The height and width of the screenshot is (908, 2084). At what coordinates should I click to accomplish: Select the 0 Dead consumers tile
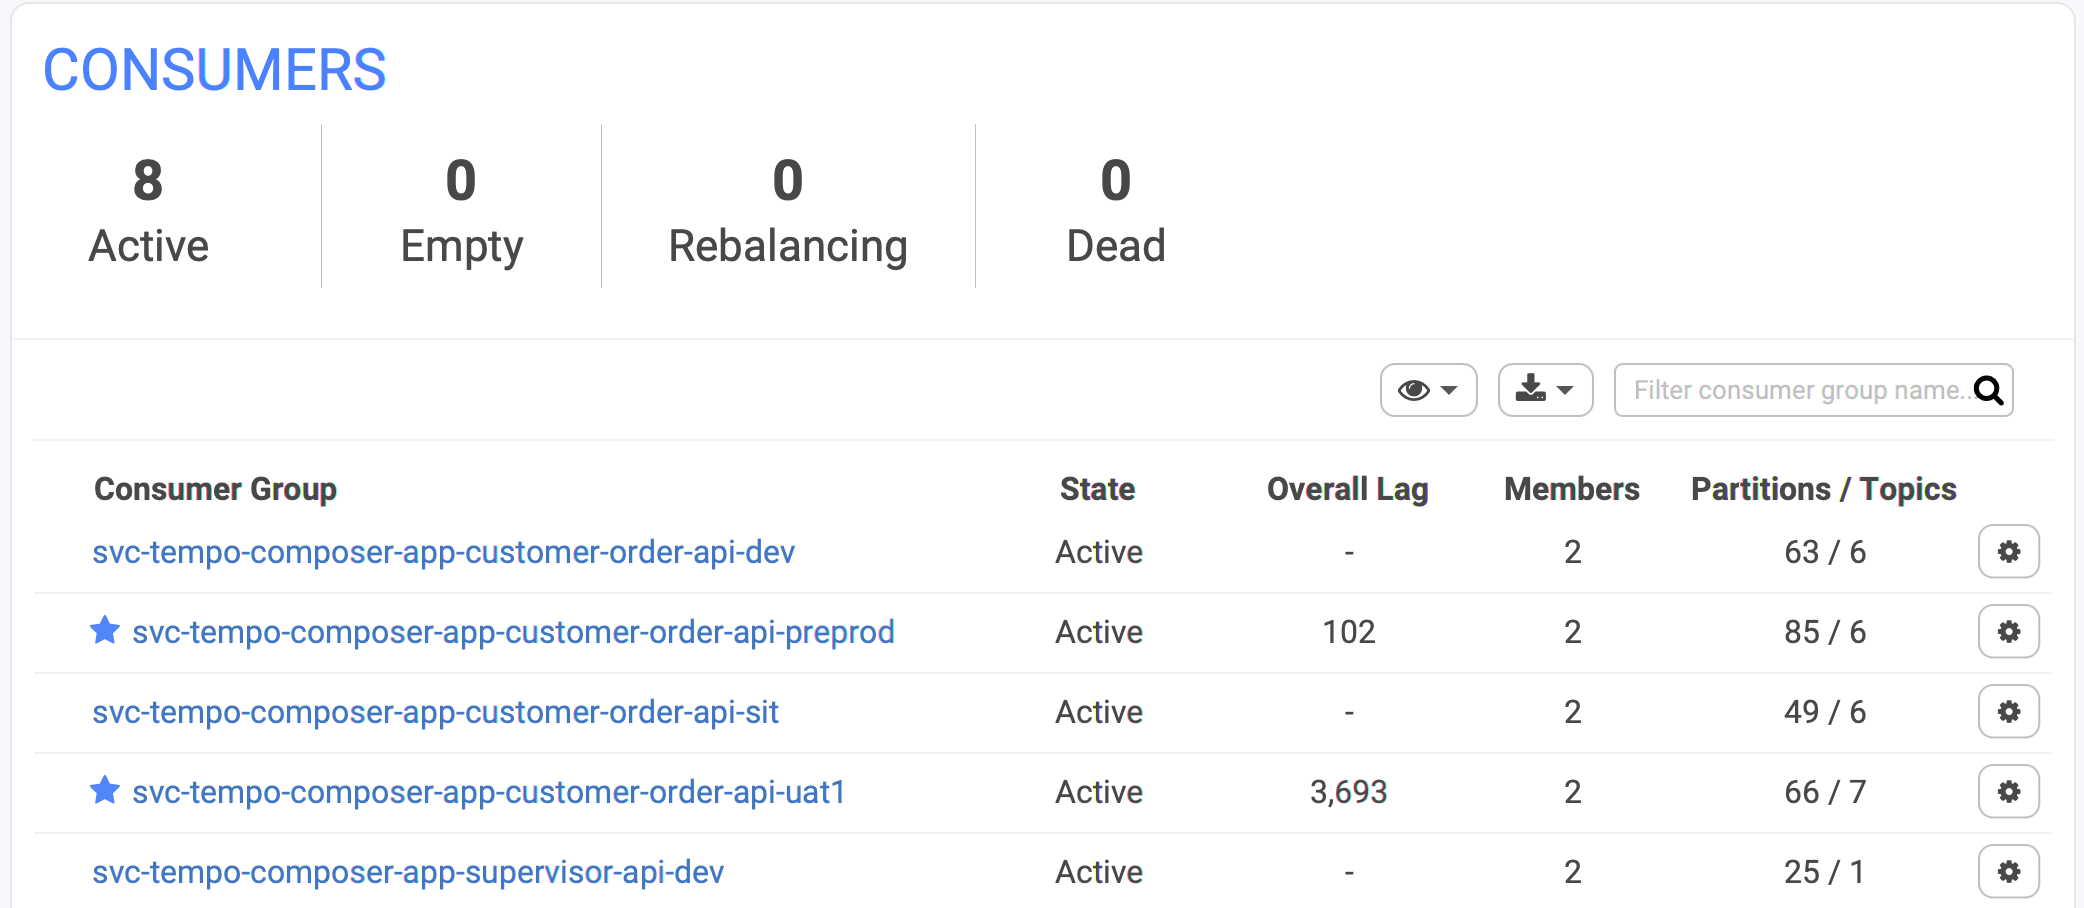pos(1116,210)
